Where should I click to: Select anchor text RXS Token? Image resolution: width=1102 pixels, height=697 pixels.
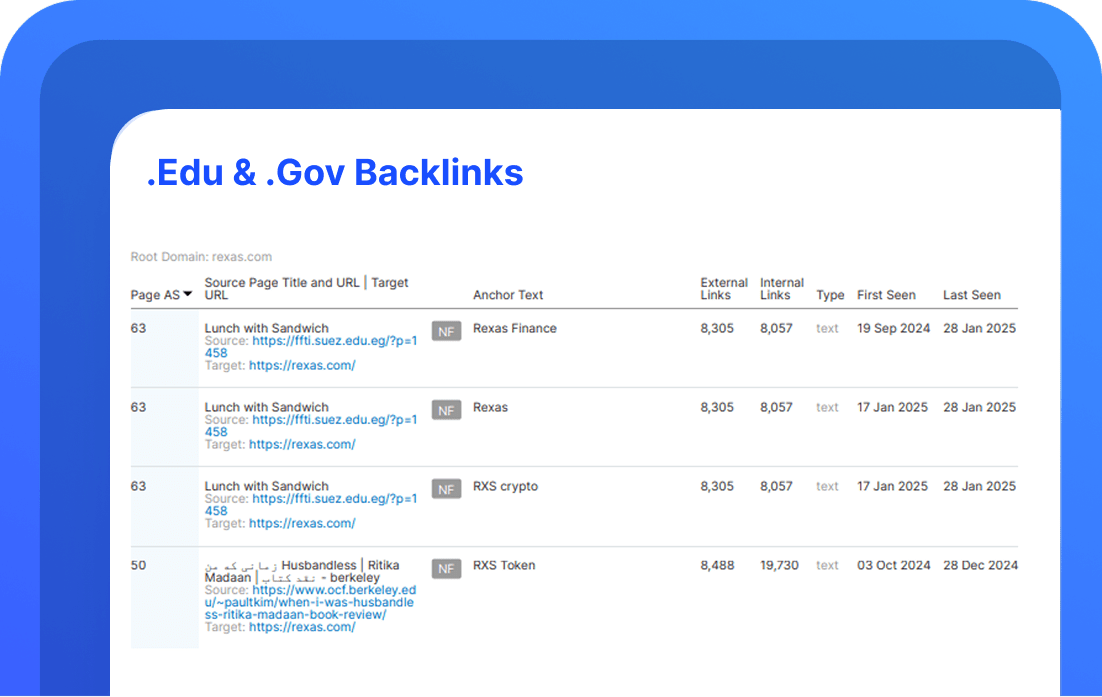click(504, 565)
